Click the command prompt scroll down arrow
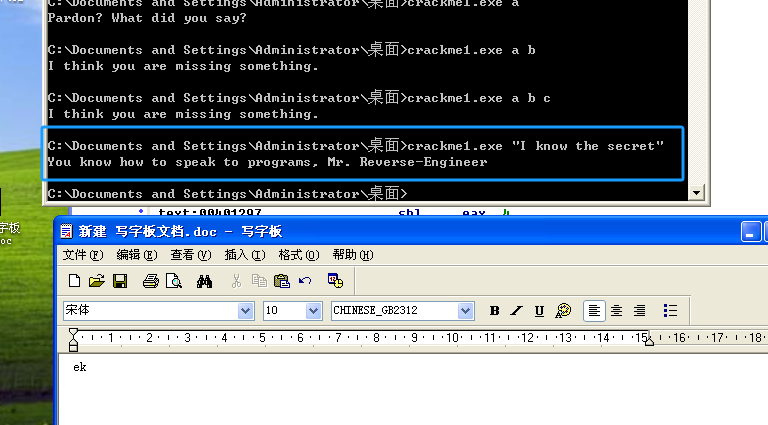This screenshot has width=768, height=425. click(696, 193)
